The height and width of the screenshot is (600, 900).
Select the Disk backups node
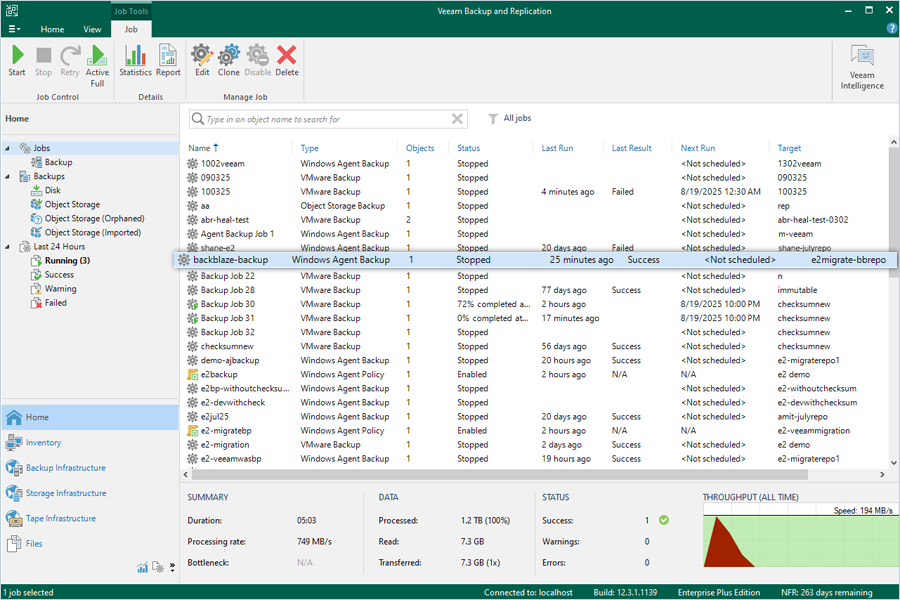point(46,191)
